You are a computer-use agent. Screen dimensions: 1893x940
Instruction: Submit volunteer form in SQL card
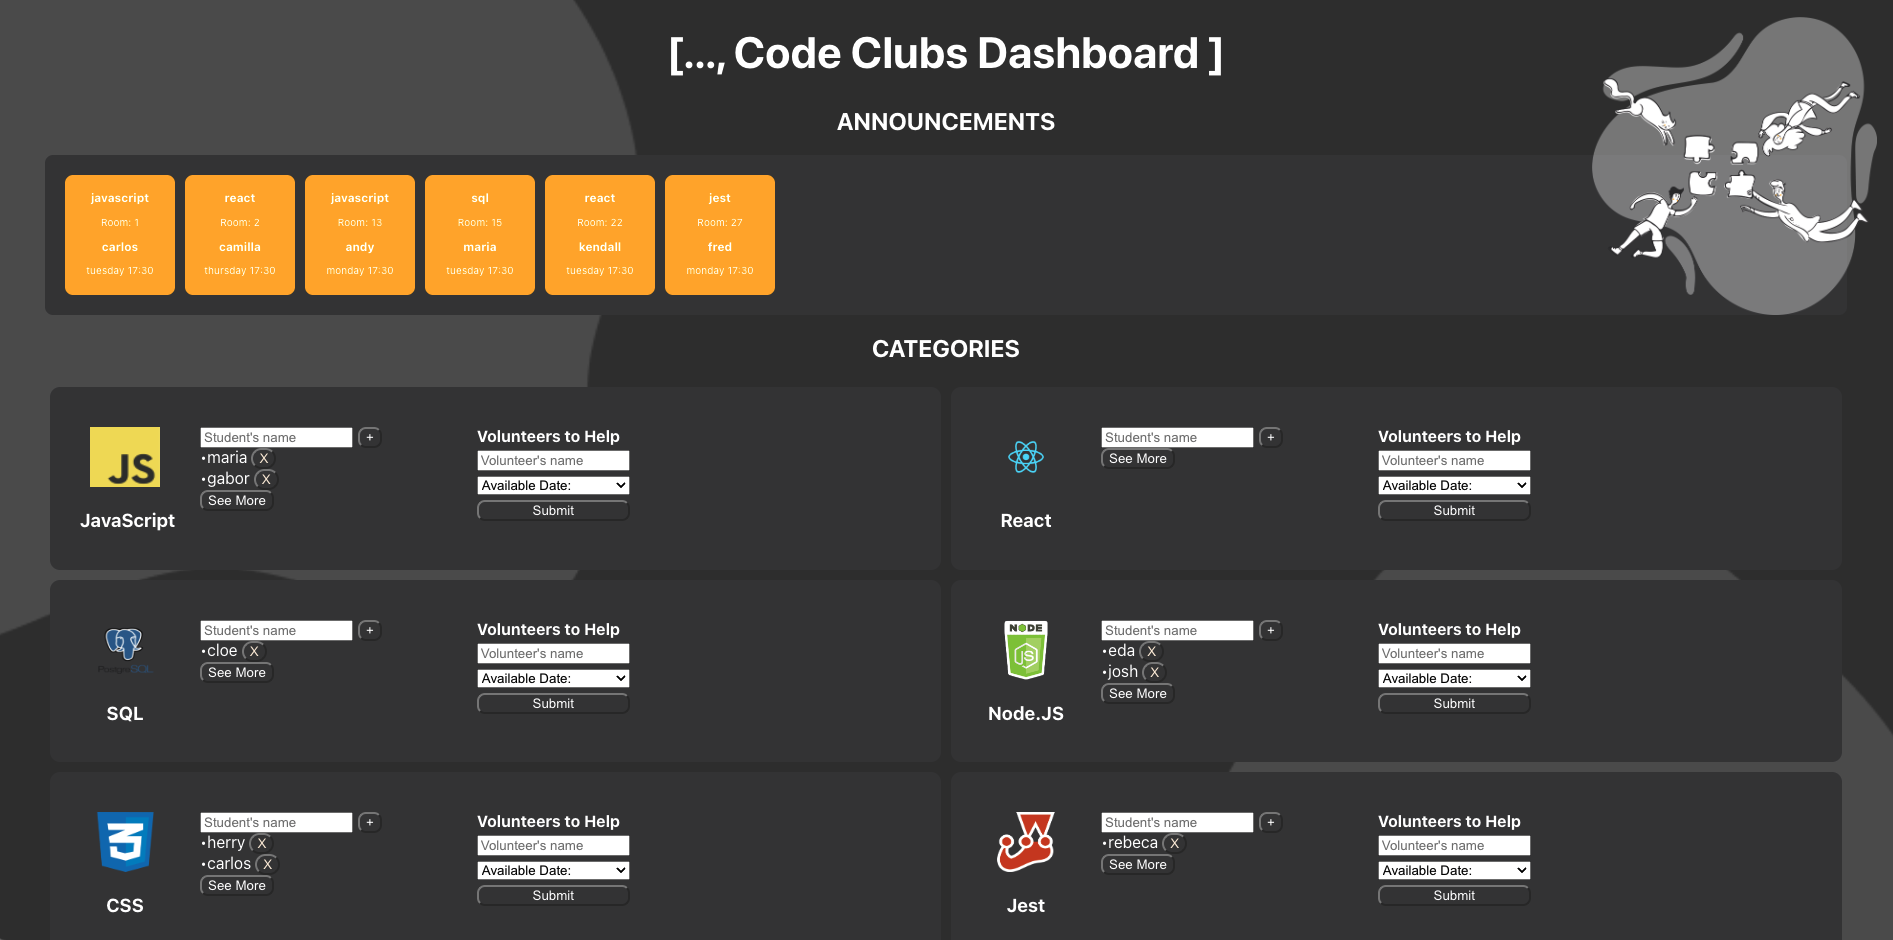553,703
